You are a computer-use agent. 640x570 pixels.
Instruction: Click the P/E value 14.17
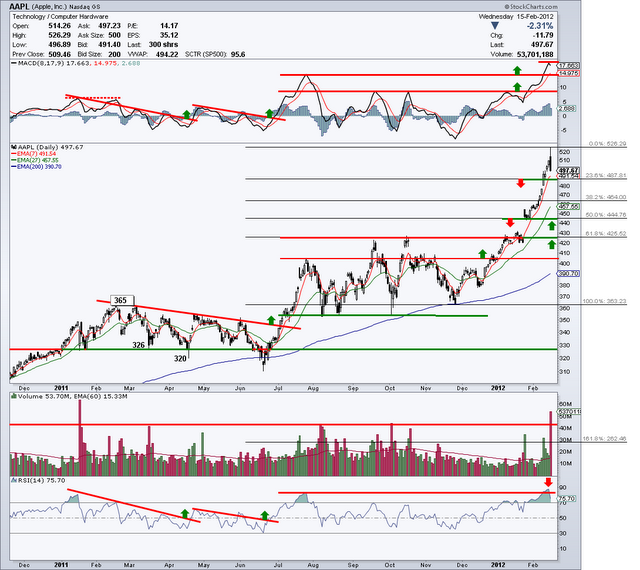pyautogui.click(x=169, y=26)
